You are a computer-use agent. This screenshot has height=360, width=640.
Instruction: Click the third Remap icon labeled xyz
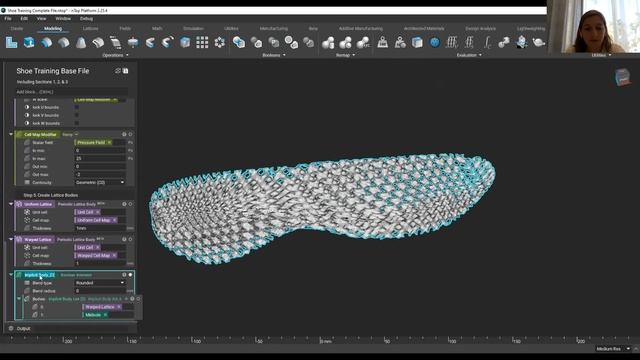[363, 42]
